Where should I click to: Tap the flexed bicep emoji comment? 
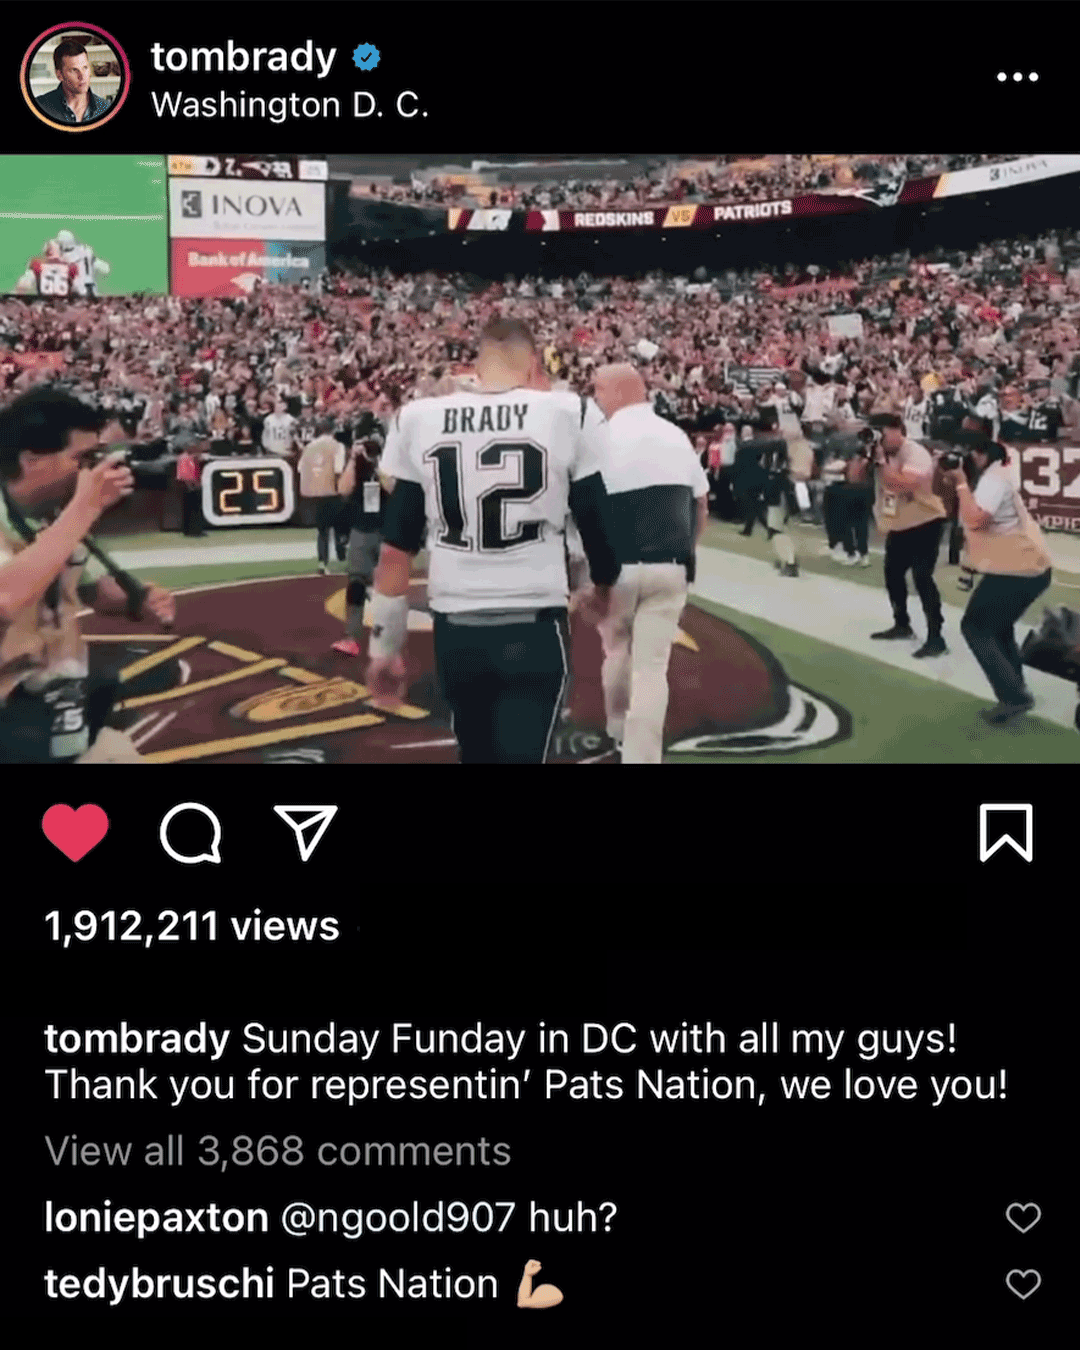[540, 1284]
